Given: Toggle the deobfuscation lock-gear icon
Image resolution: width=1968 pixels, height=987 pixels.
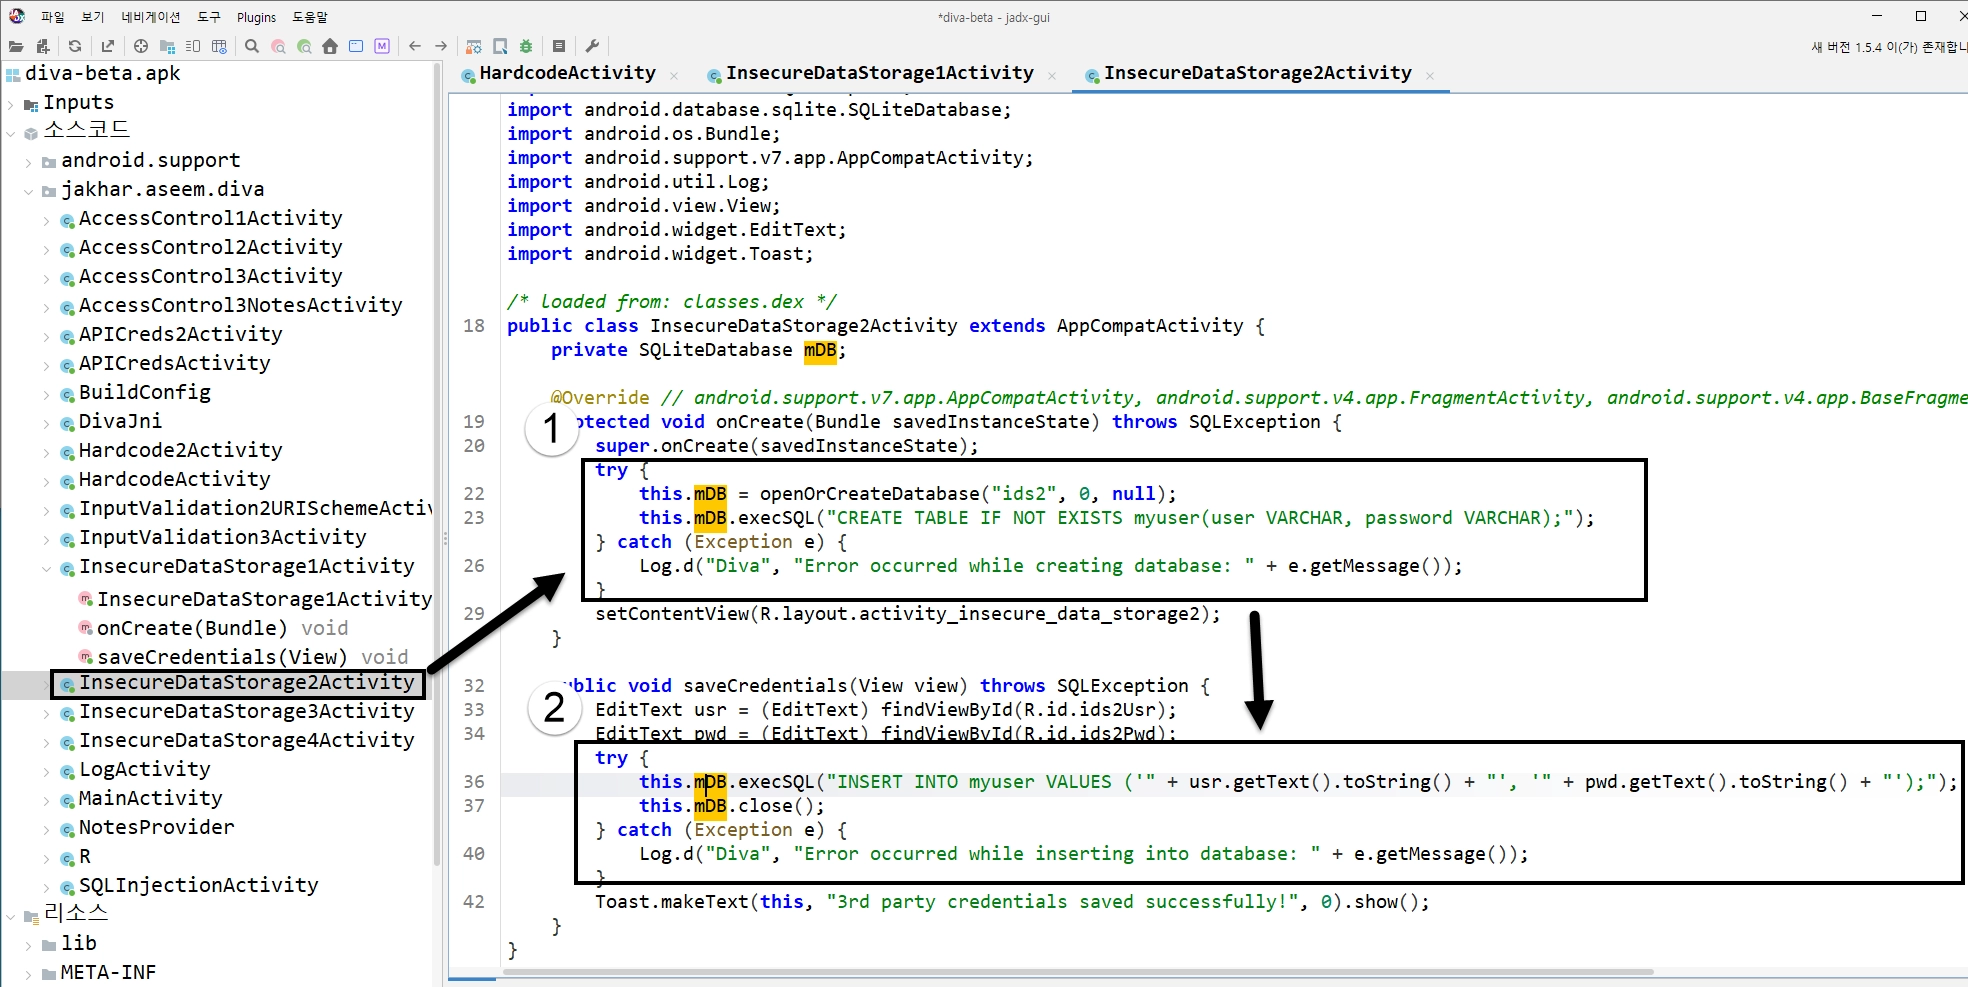Looking at the screenshot, I should tap(474, 46).
